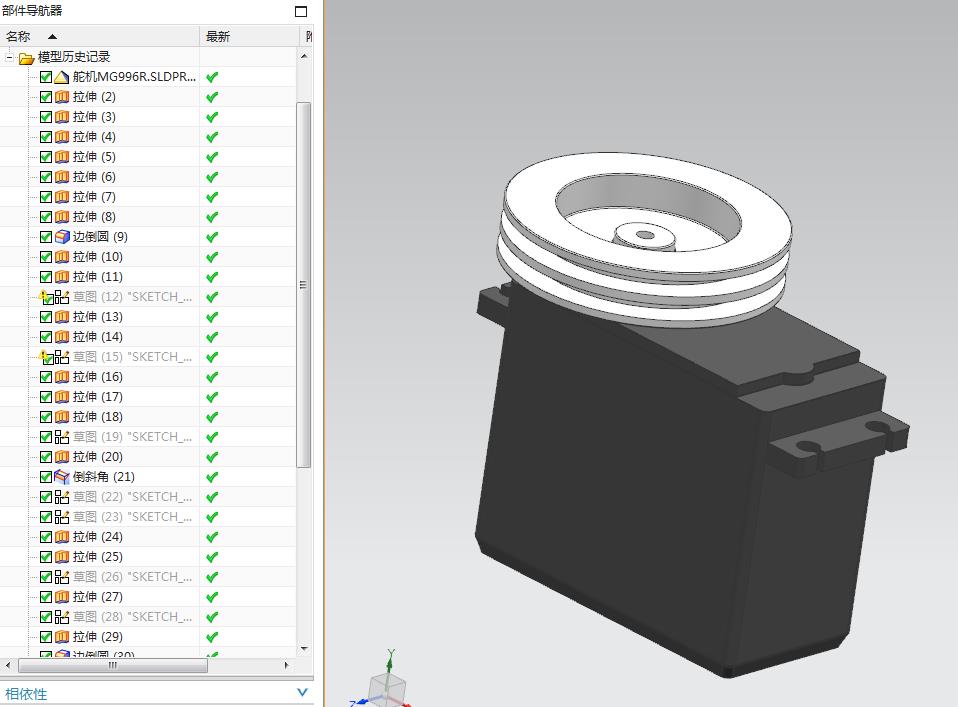Select the 模型历史记录 label
The height and width of the screenshot is (707, 958).
coord(74,57)
